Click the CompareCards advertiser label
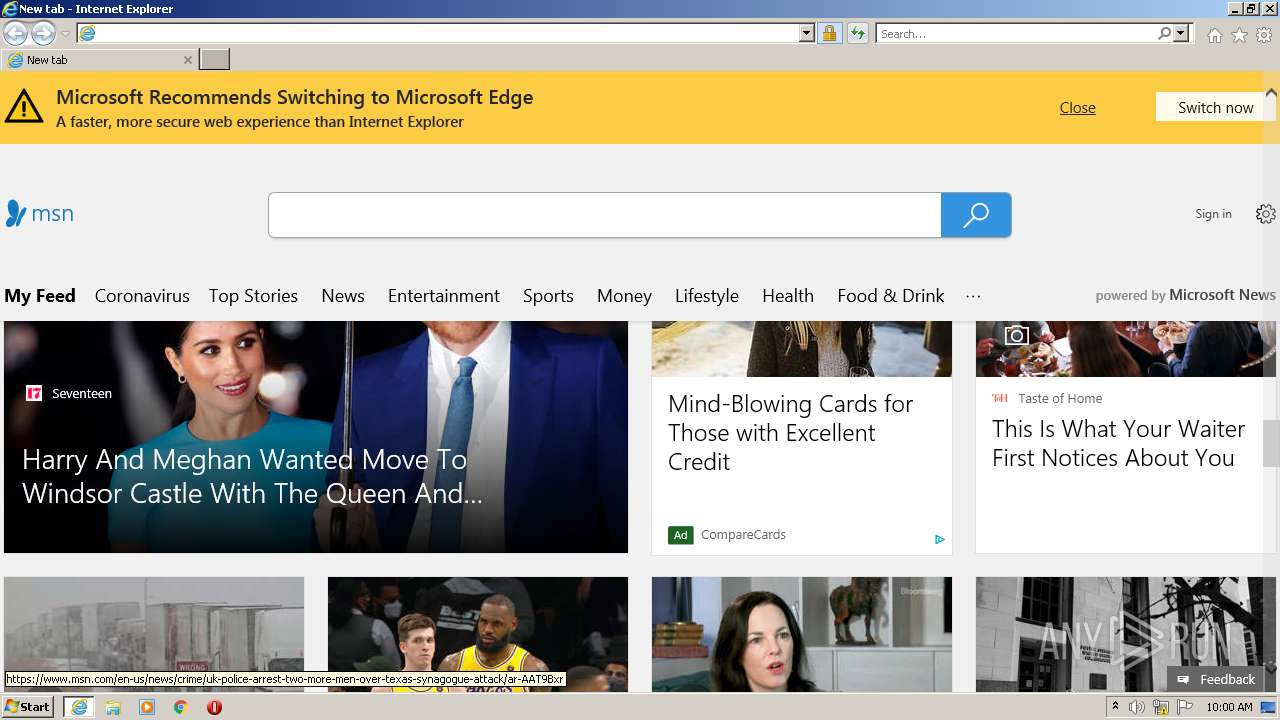 (x=743, y=535)
